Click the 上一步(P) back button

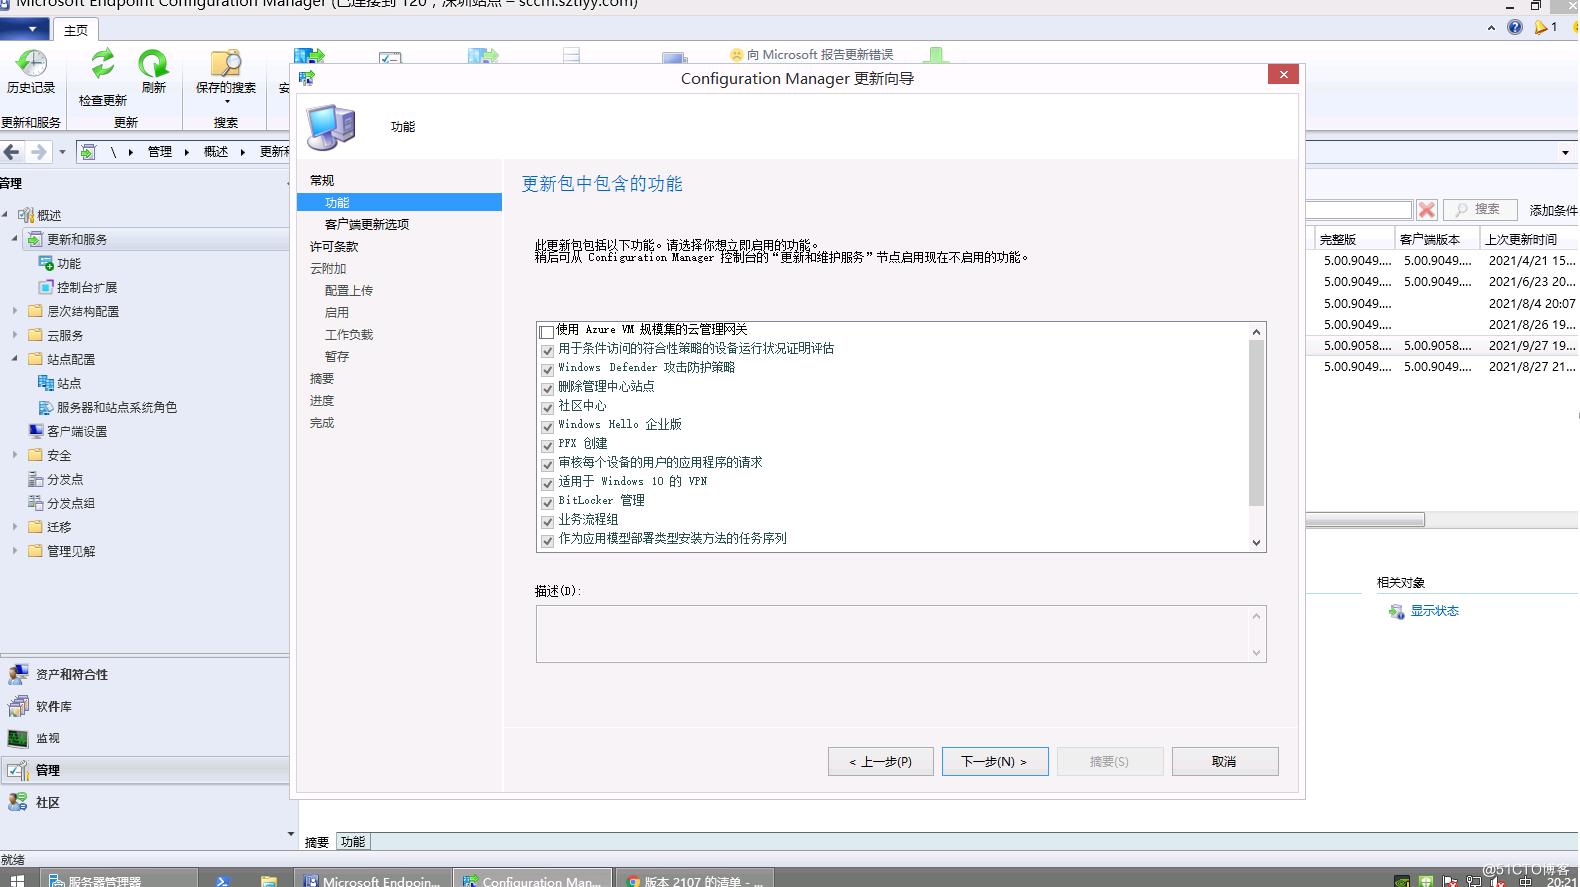click(881, 762)
